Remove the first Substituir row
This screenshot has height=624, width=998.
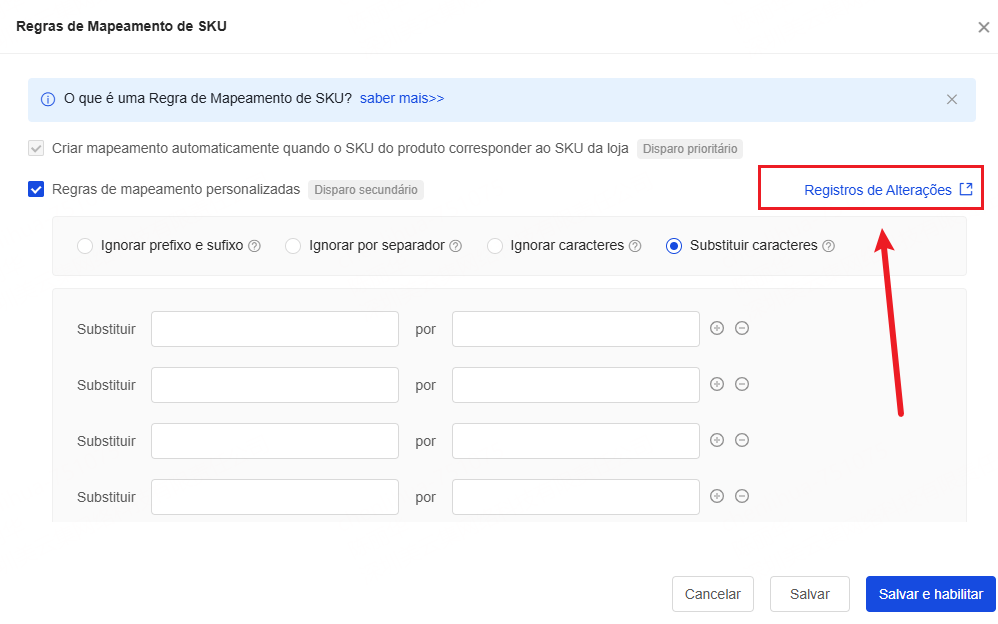741,329
